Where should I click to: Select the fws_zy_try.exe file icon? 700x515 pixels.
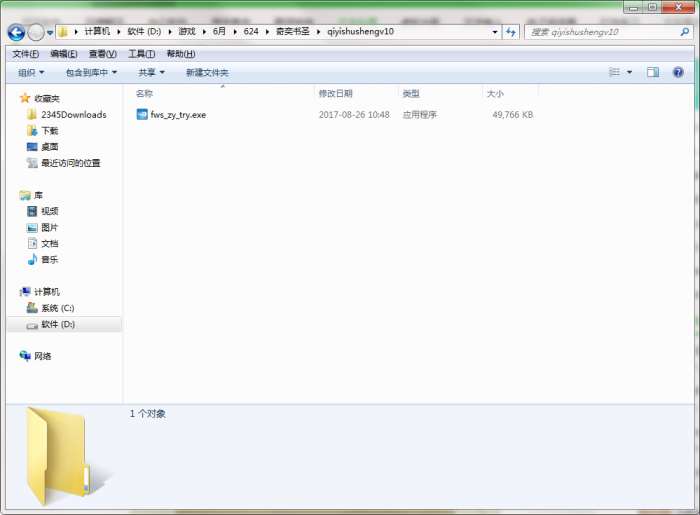(x=142, y=115)
